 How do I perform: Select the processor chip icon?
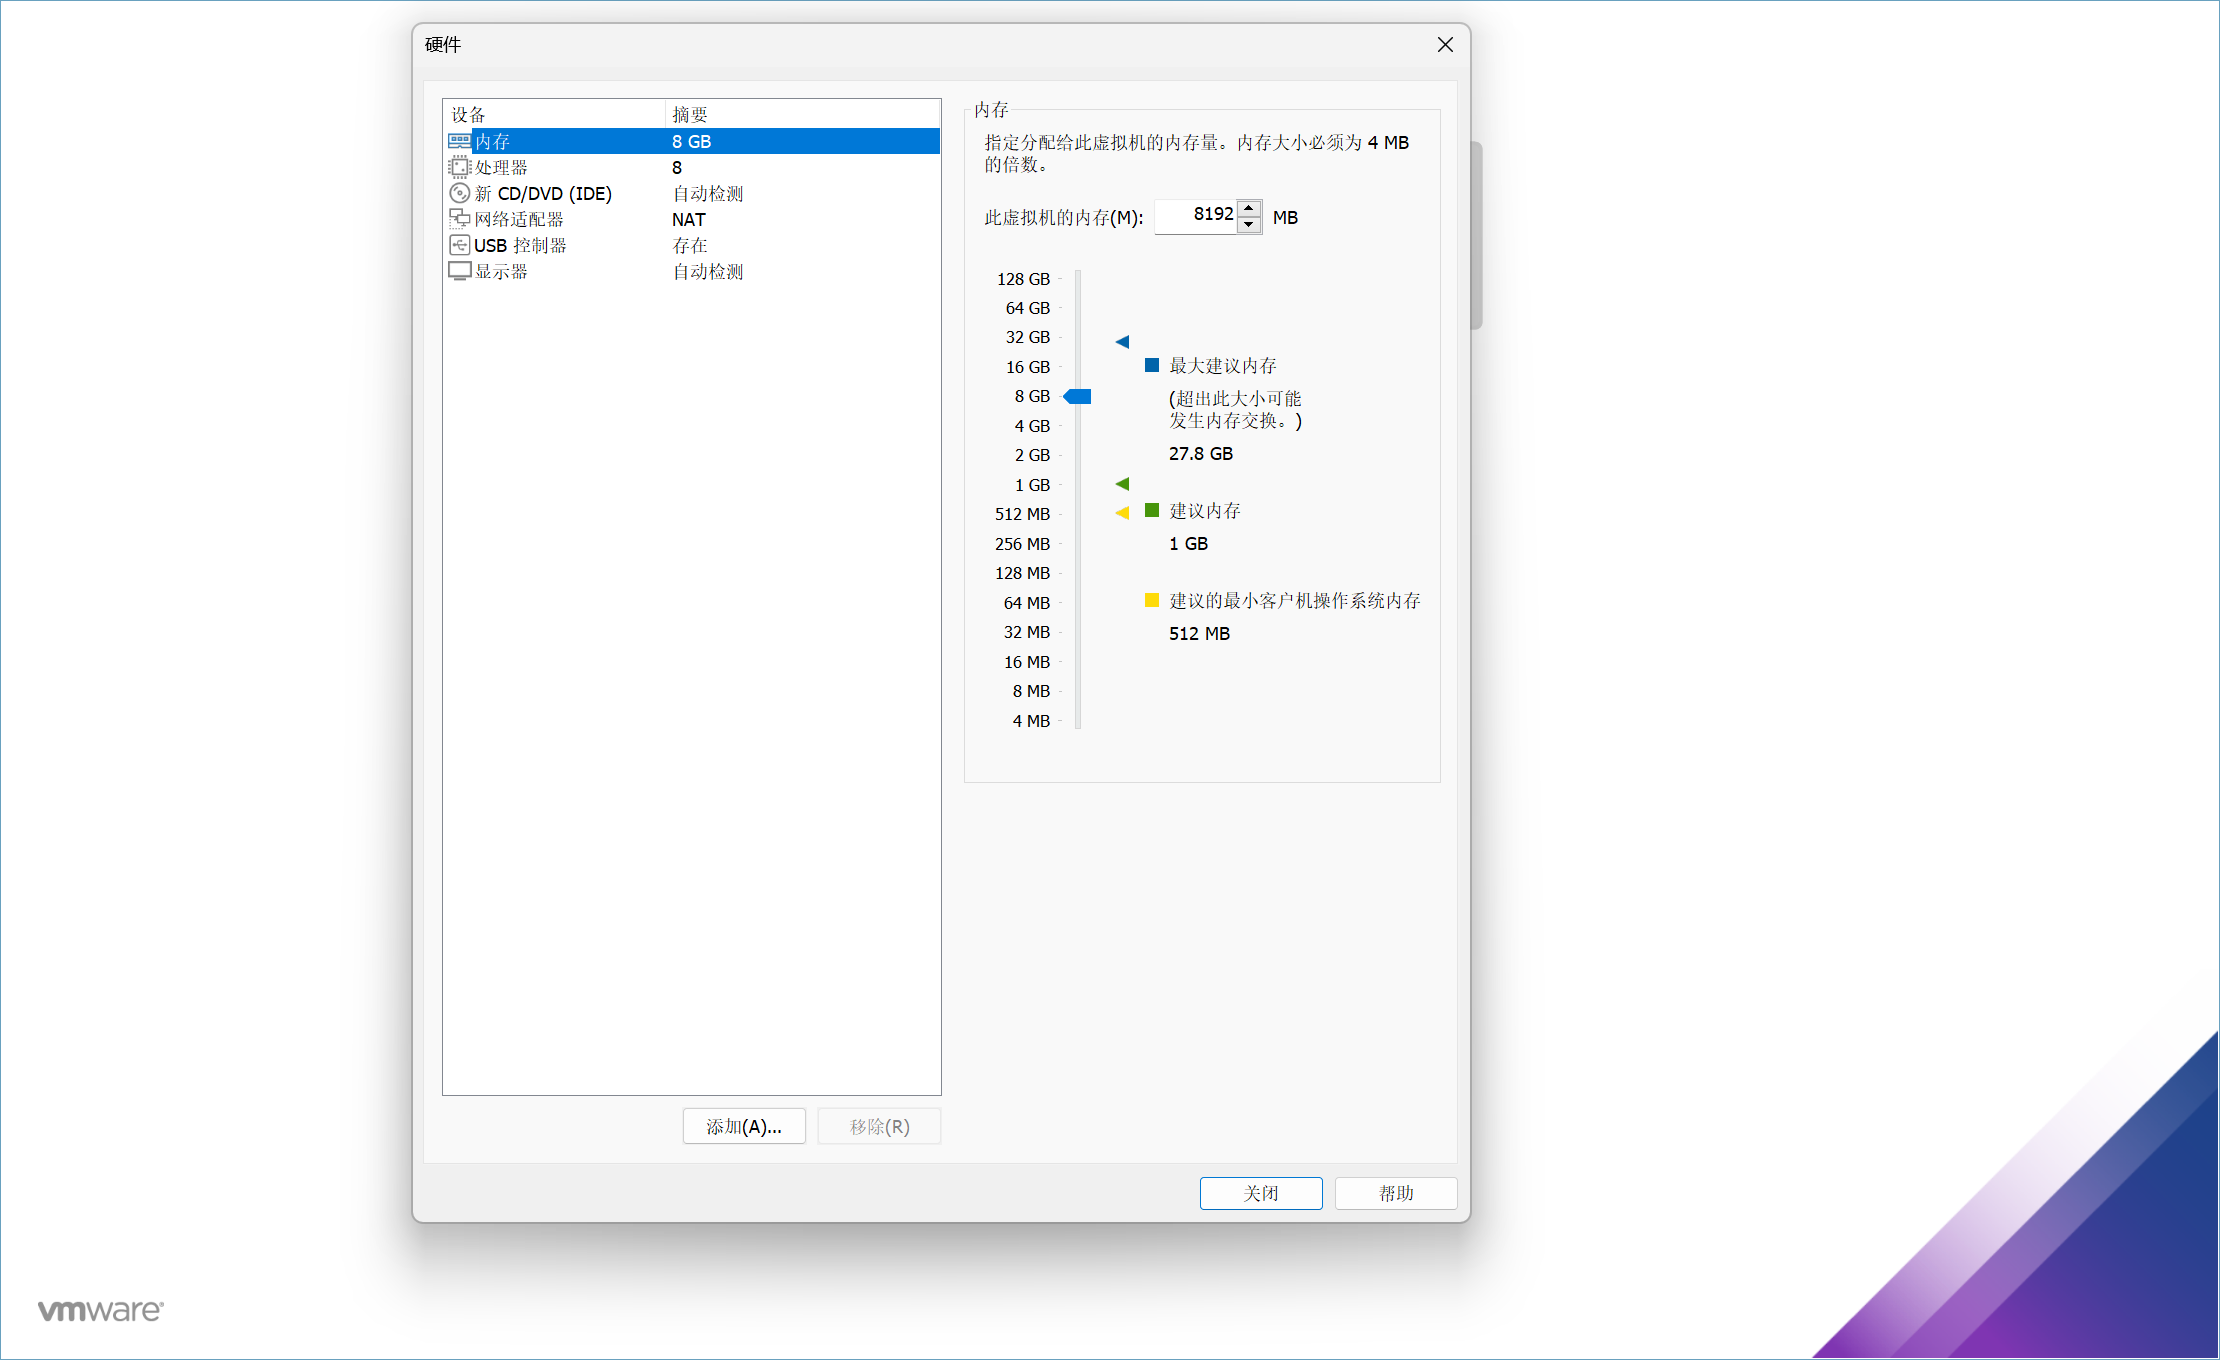(x=459, y=167)
